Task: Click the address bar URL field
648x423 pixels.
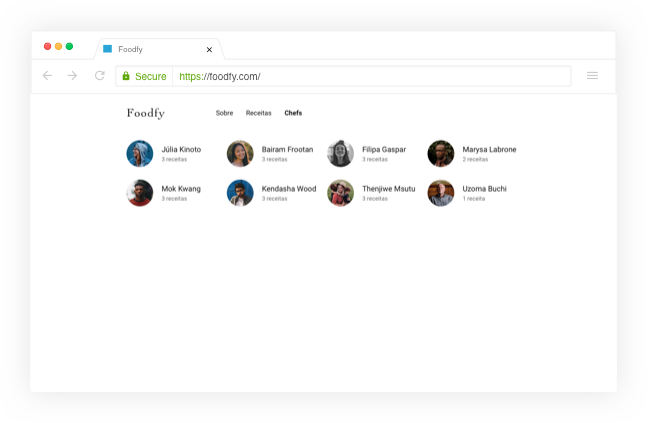Action: (x=370, y=76)
